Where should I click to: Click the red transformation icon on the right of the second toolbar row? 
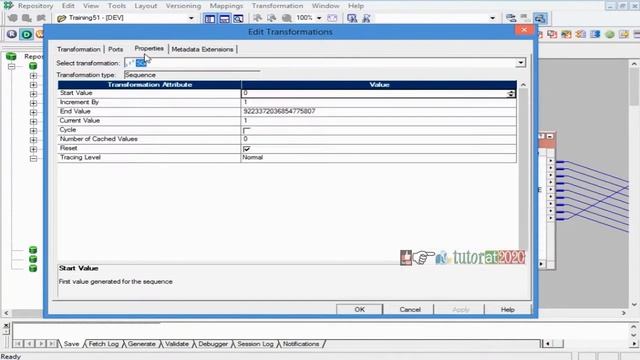552,34
